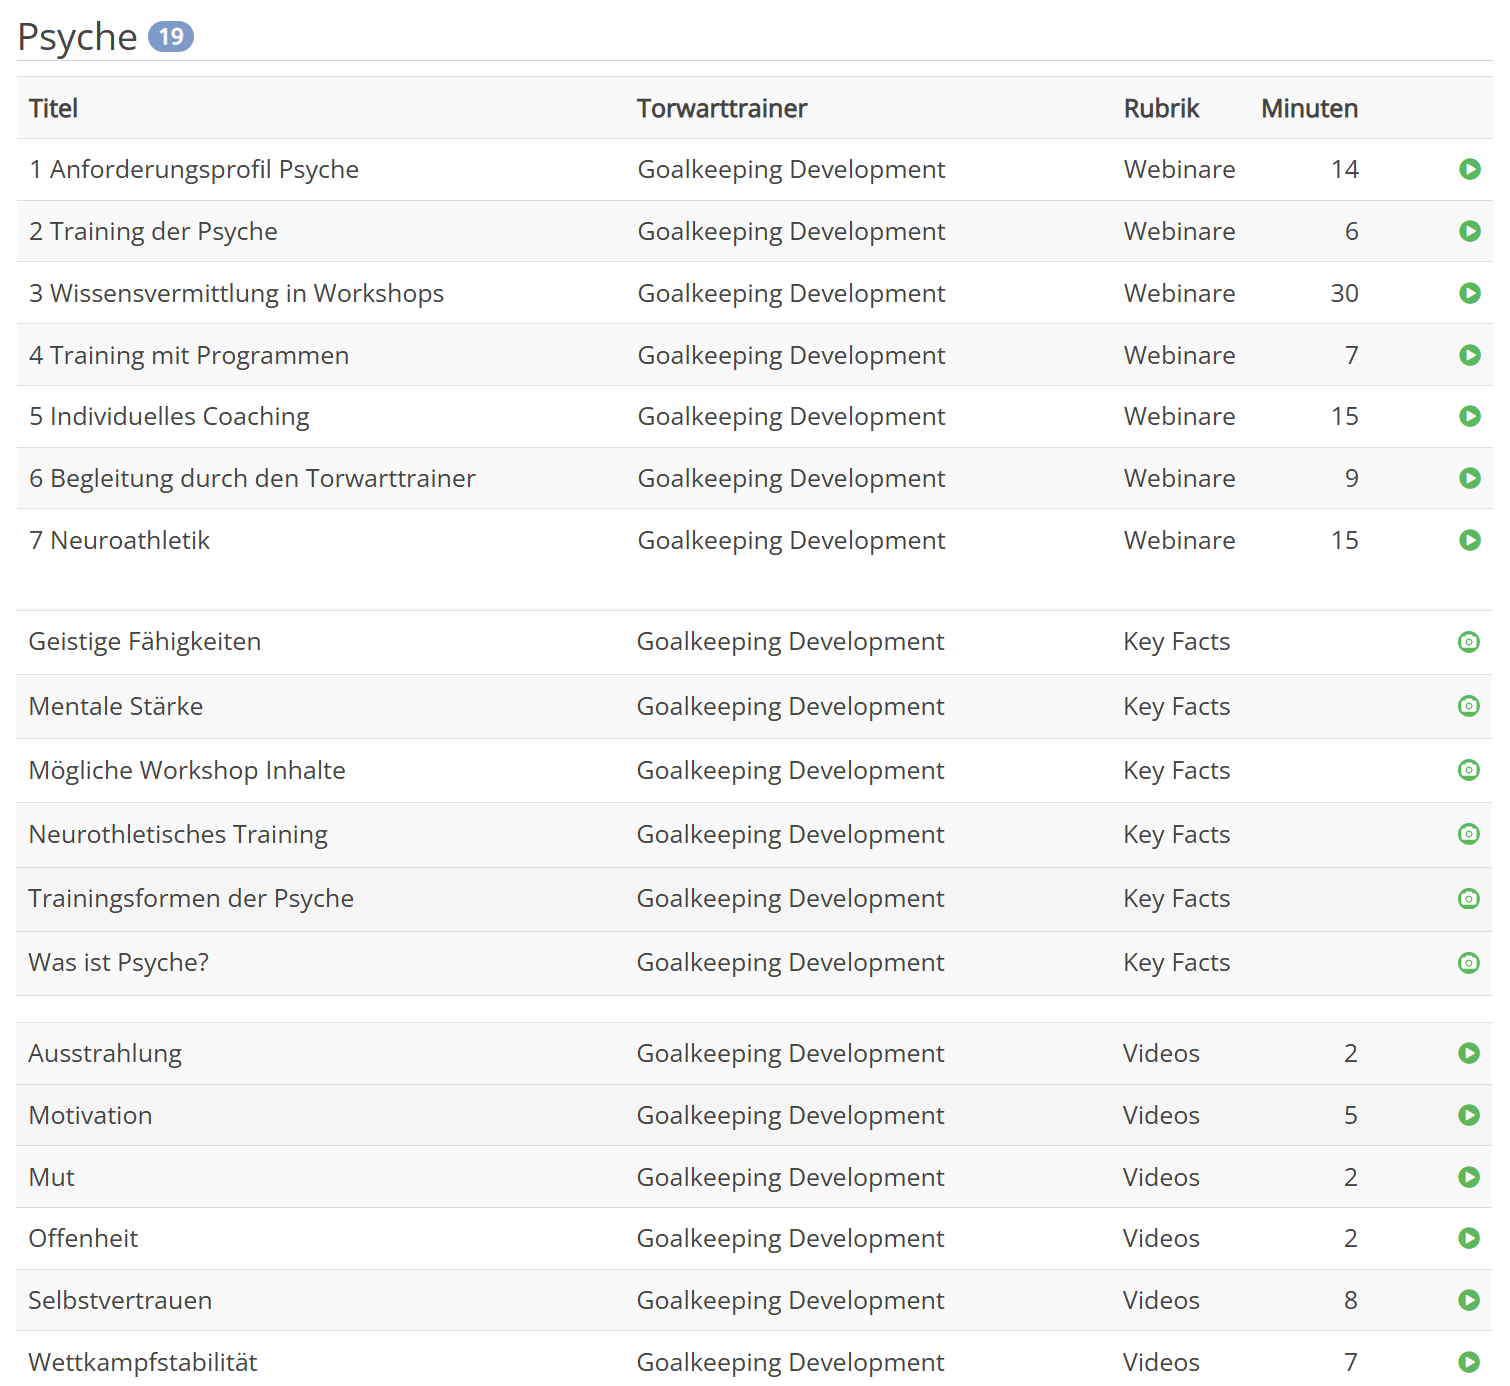The height and width of the screenshot is (1386, 1510).
Task: Click the 9 minutes value
Action: pyautogui.click(x=1351, y=478)
